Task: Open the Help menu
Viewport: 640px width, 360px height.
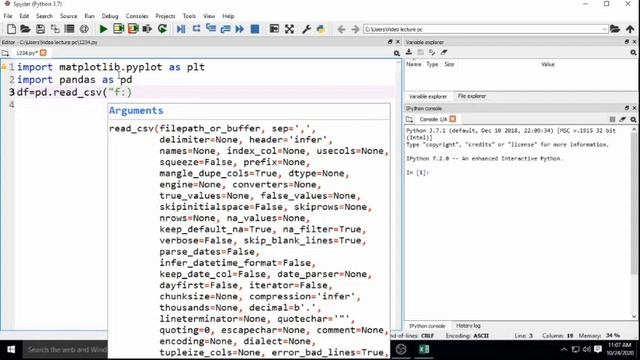Action: [x=228, y=16]
